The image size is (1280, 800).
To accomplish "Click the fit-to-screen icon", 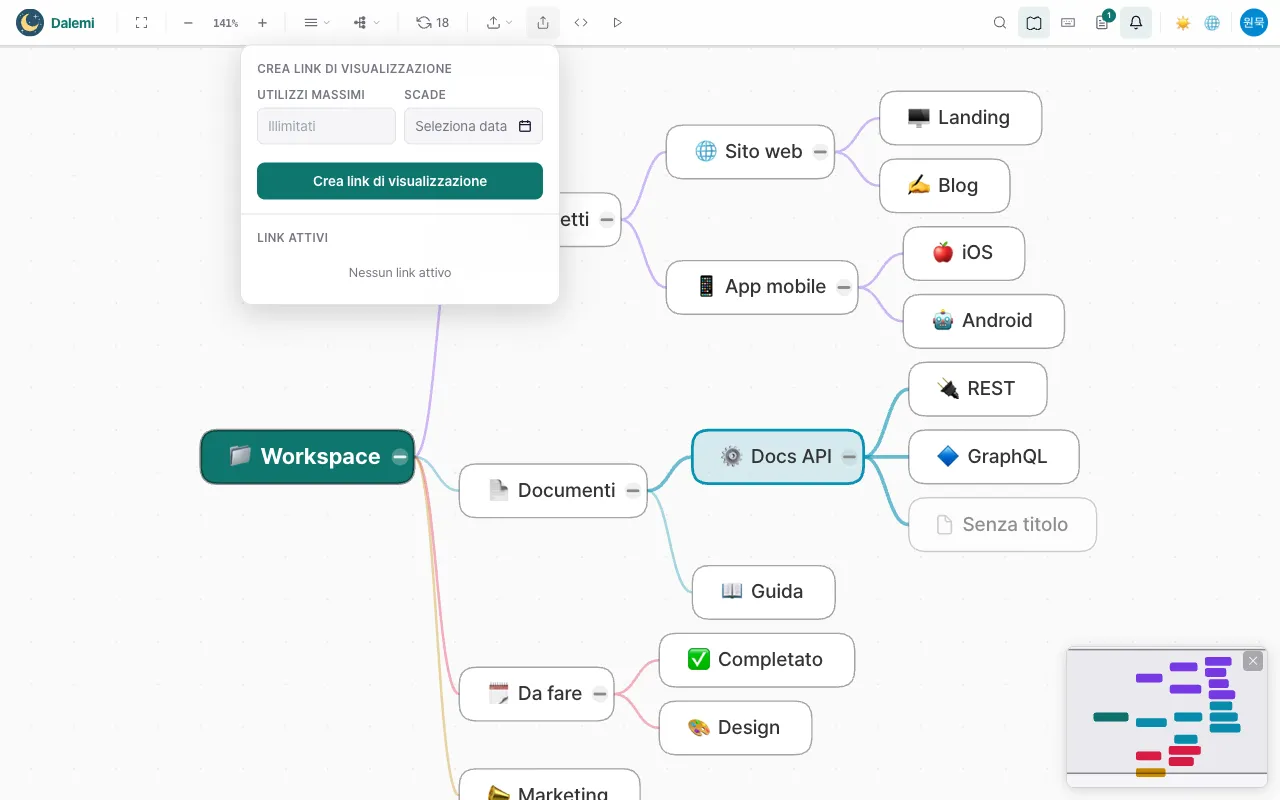I will pos(141,22).
